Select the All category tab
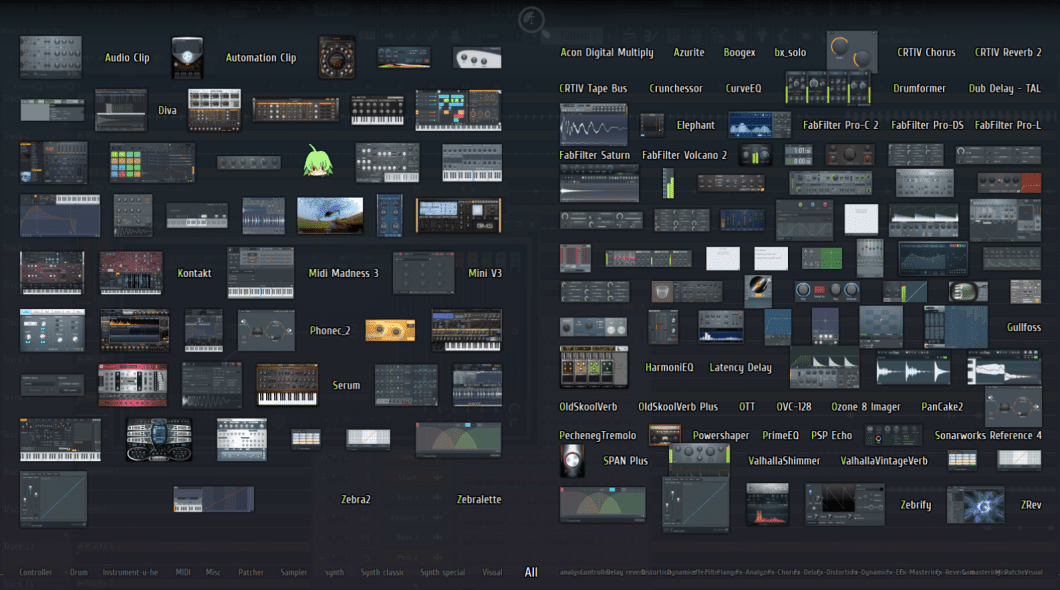 pos(531,572)
